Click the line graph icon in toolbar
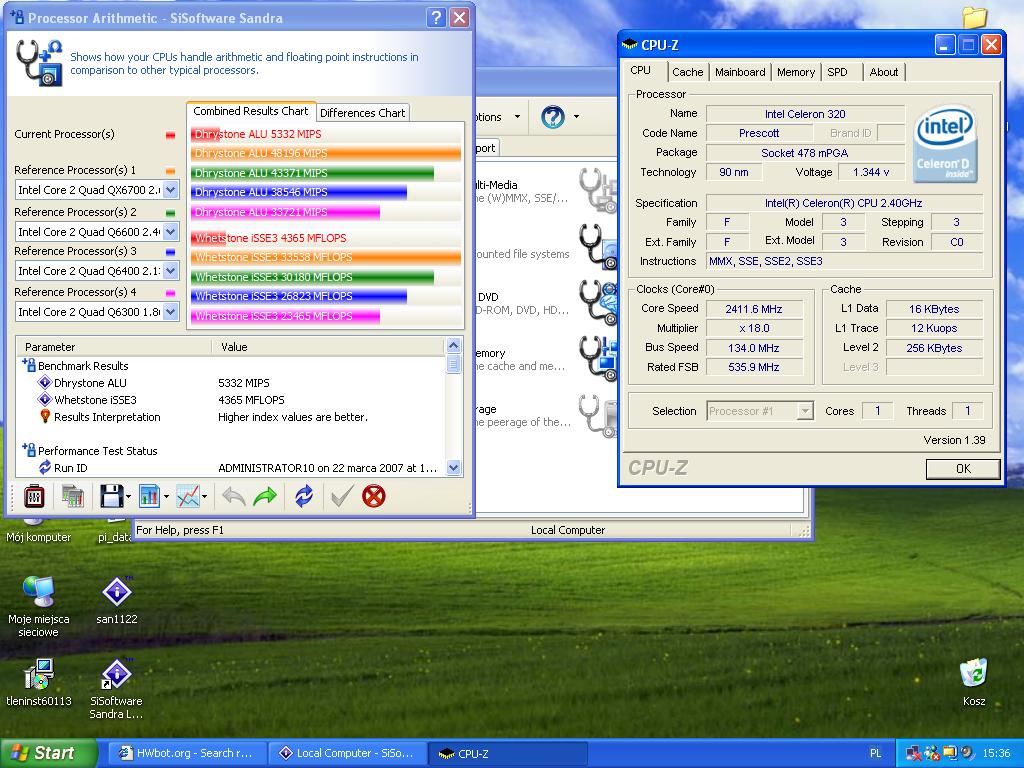Image resolution: width=1024 pixels, height=768 pixels. [x=188, y=497]
